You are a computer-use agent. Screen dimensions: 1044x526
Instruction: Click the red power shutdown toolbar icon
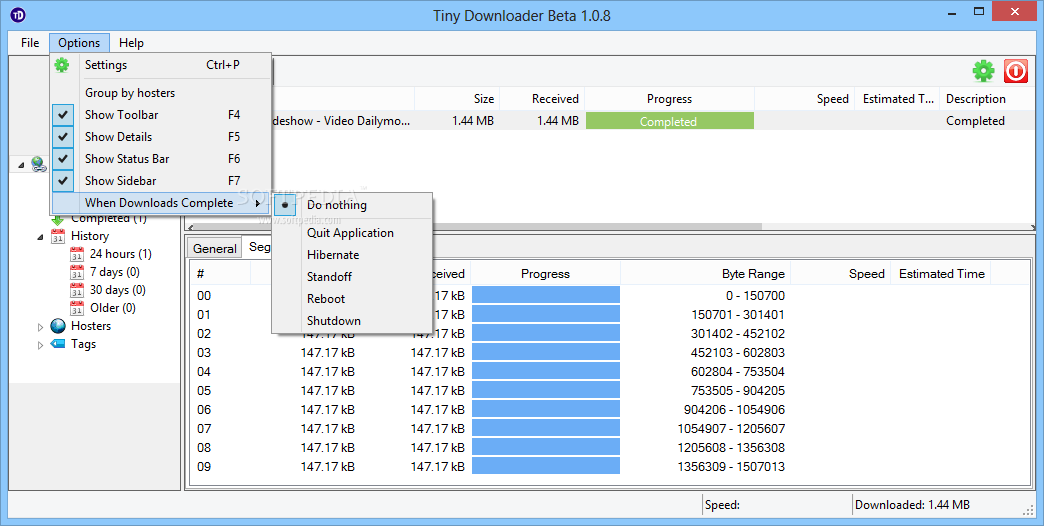[1015, 71]
